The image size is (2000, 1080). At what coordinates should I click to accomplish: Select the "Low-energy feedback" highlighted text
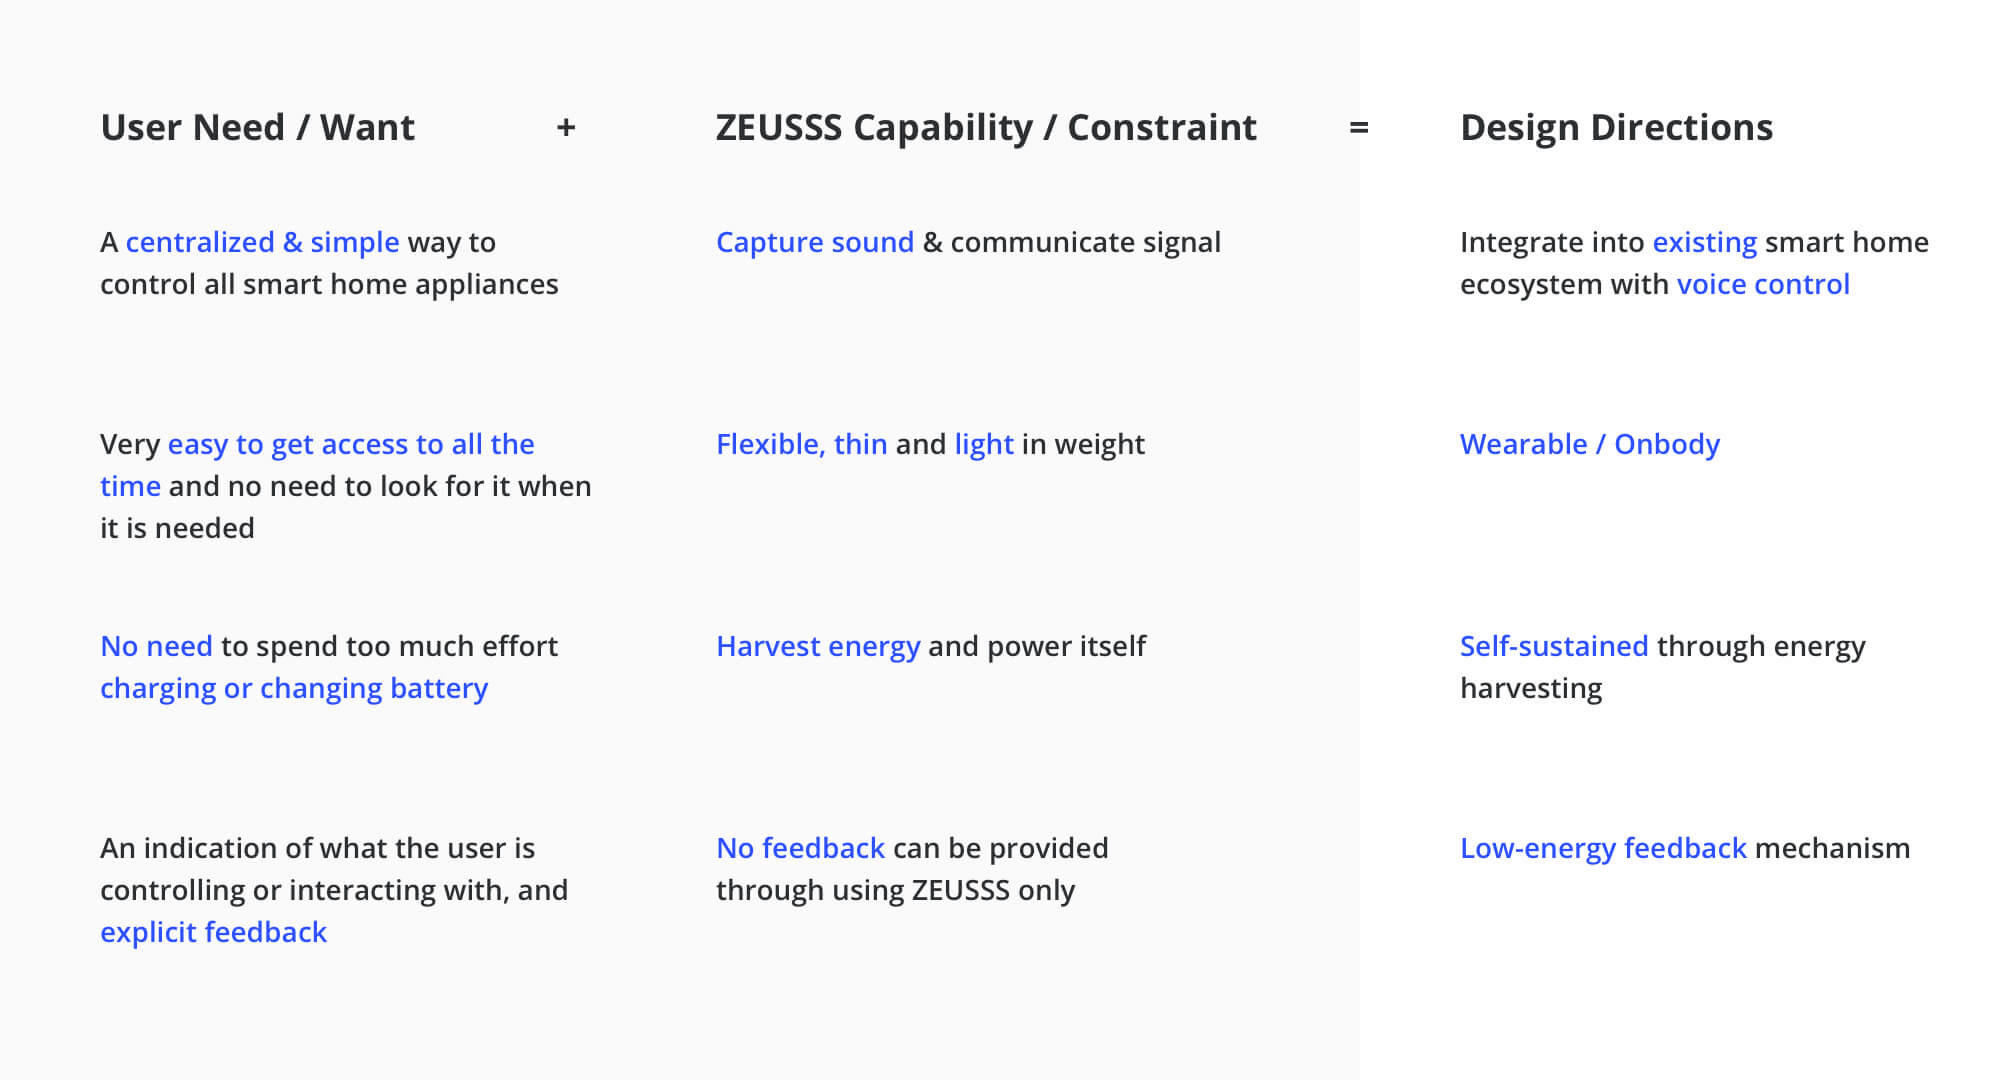coord(1602,848)
